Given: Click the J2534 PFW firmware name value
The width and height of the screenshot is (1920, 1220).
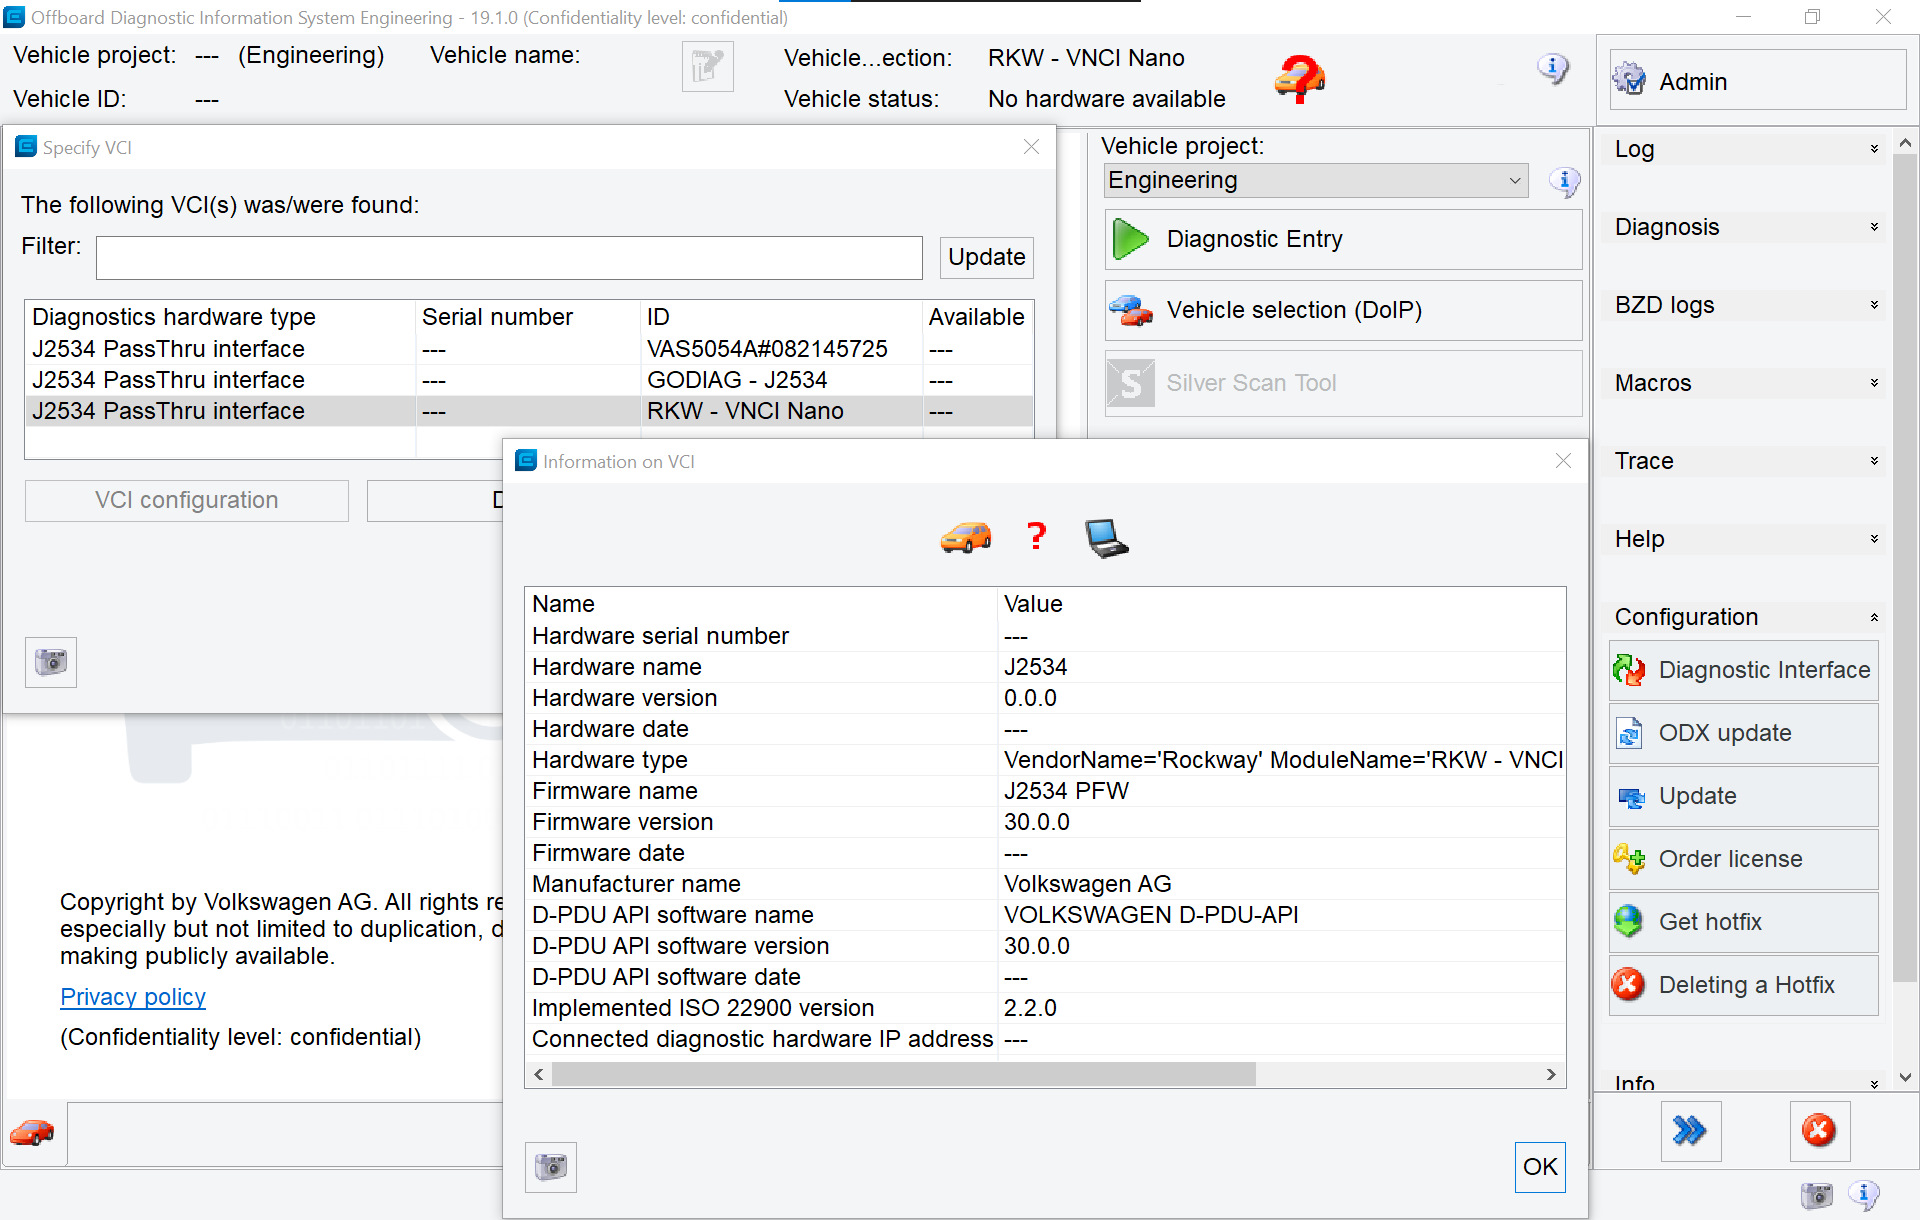Looking at the screenshot, I should [1066, 791].
